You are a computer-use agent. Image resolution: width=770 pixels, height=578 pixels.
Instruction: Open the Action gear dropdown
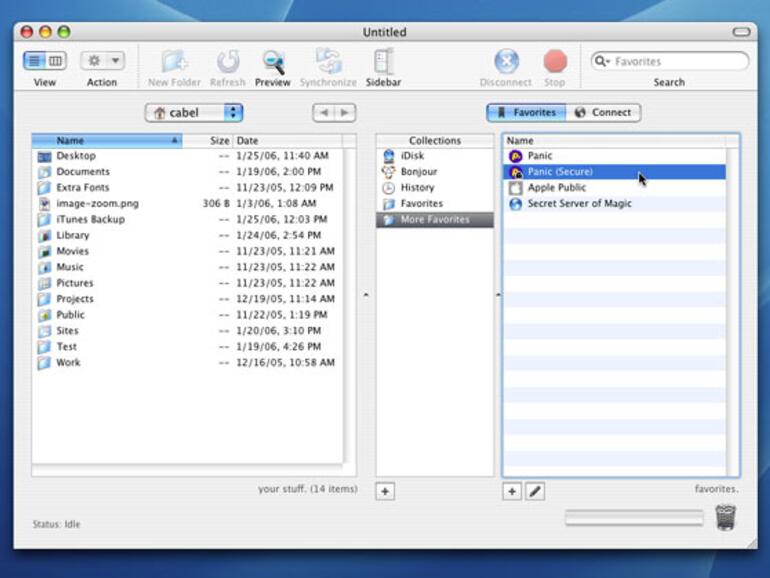point(102,61)
